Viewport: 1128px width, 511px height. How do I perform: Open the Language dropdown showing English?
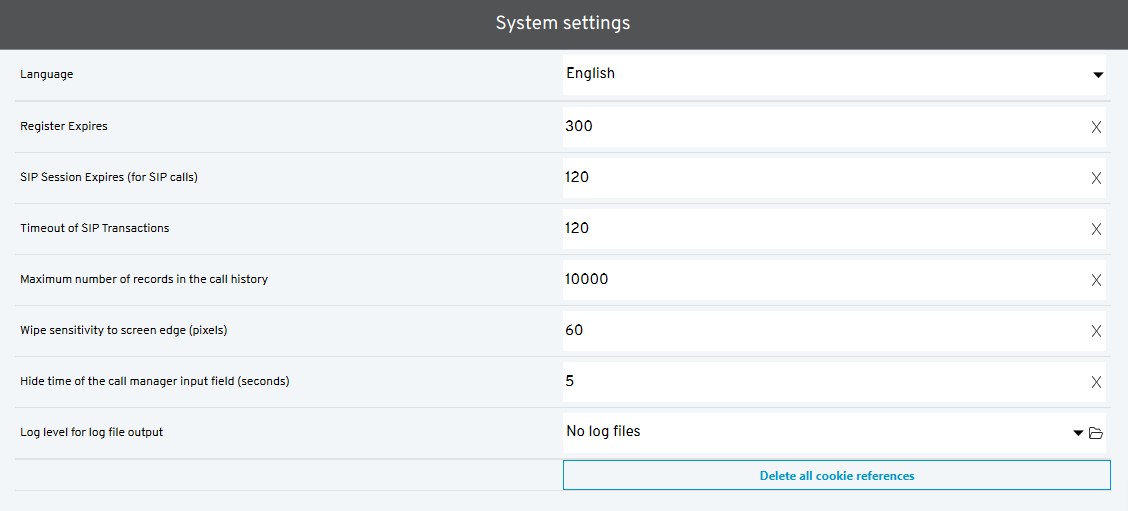[820, 74]
